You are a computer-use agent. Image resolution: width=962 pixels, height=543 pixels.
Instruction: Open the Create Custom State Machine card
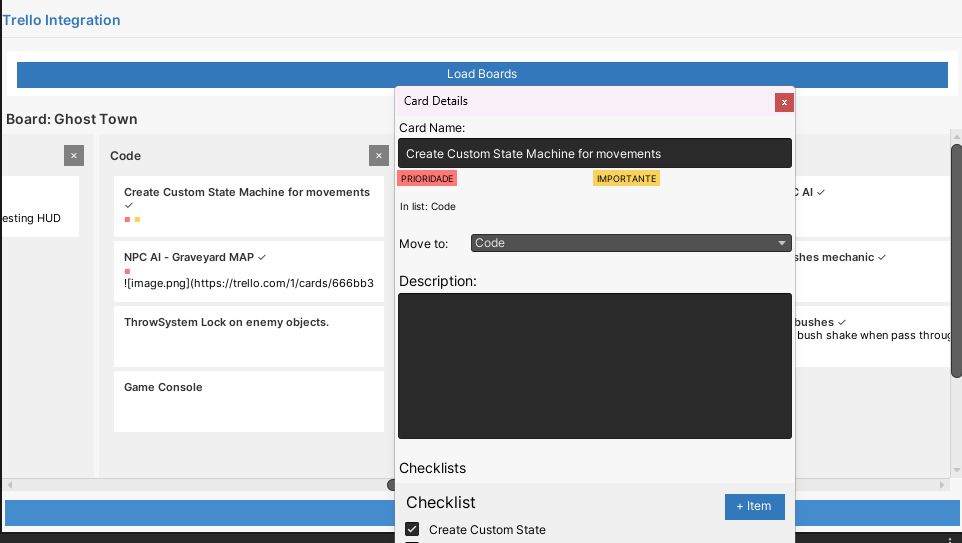click(248, 206)
